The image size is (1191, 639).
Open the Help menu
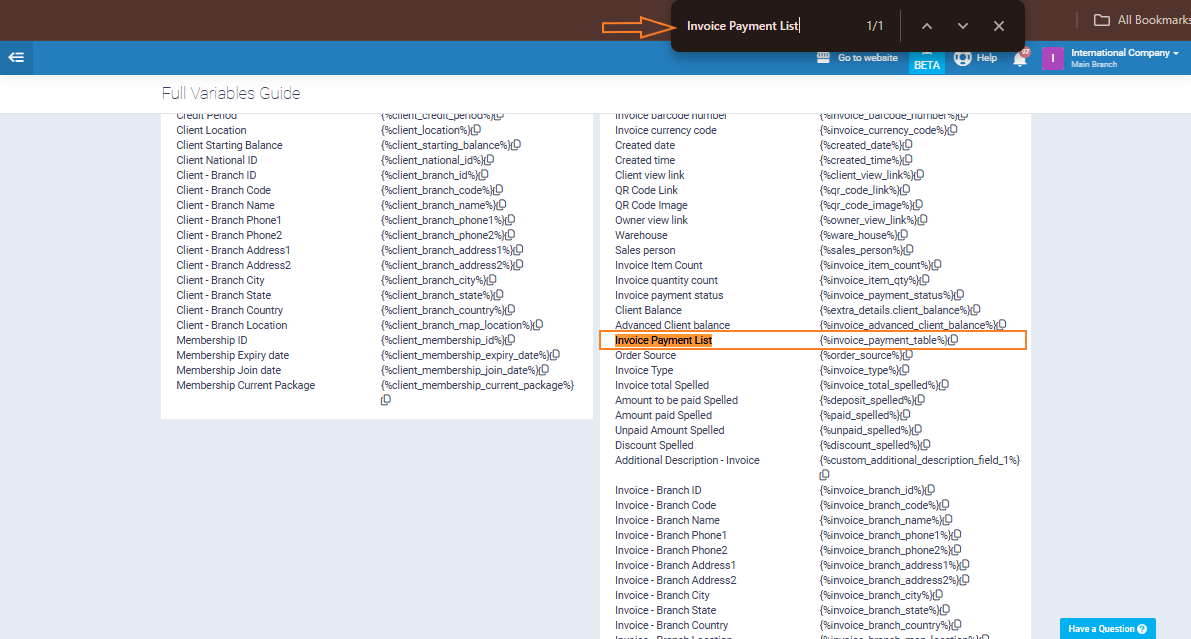(x=976, y=58)
